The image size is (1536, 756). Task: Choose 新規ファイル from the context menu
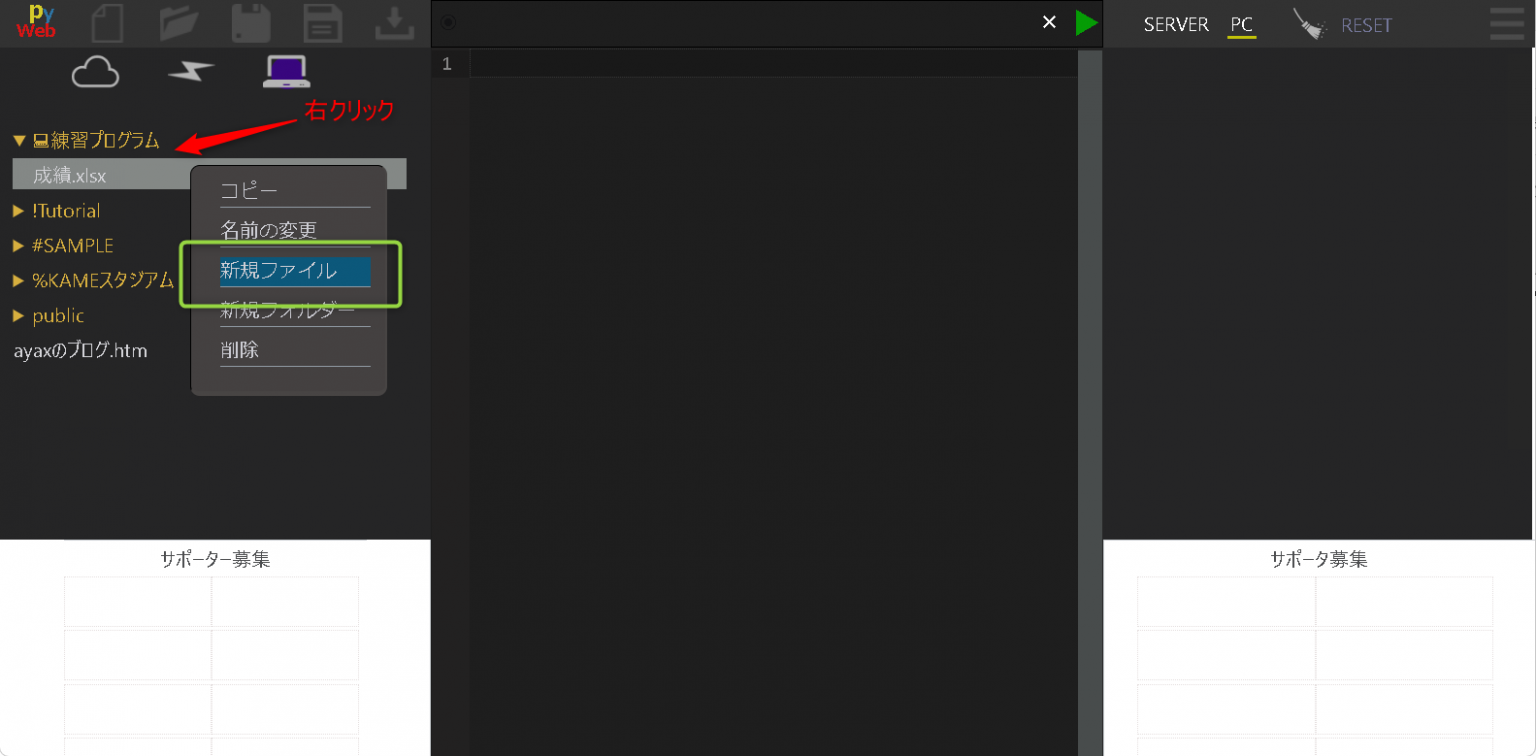click(295, 271)
